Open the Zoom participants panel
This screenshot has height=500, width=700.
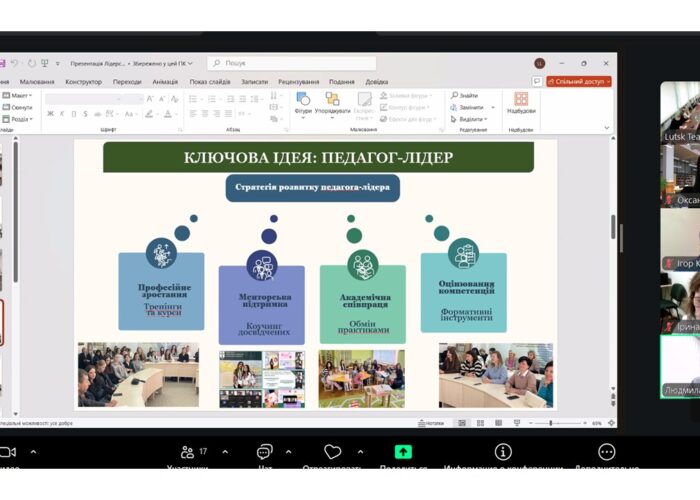point(187,453)
